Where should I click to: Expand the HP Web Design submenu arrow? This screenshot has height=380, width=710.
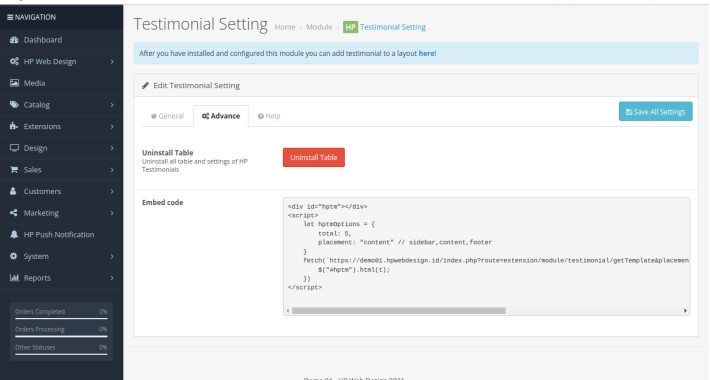pos(112,62)
